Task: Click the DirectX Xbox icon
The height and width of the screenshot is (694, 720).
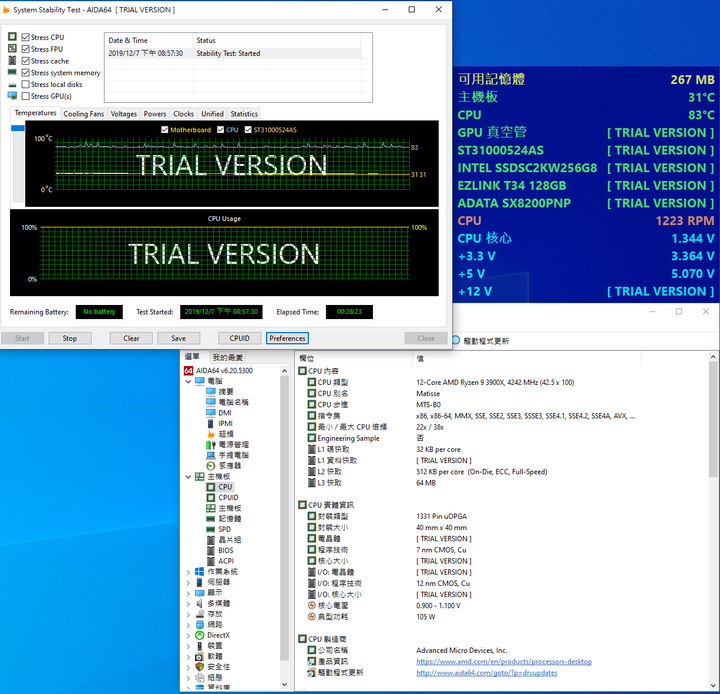Action: 199,635
